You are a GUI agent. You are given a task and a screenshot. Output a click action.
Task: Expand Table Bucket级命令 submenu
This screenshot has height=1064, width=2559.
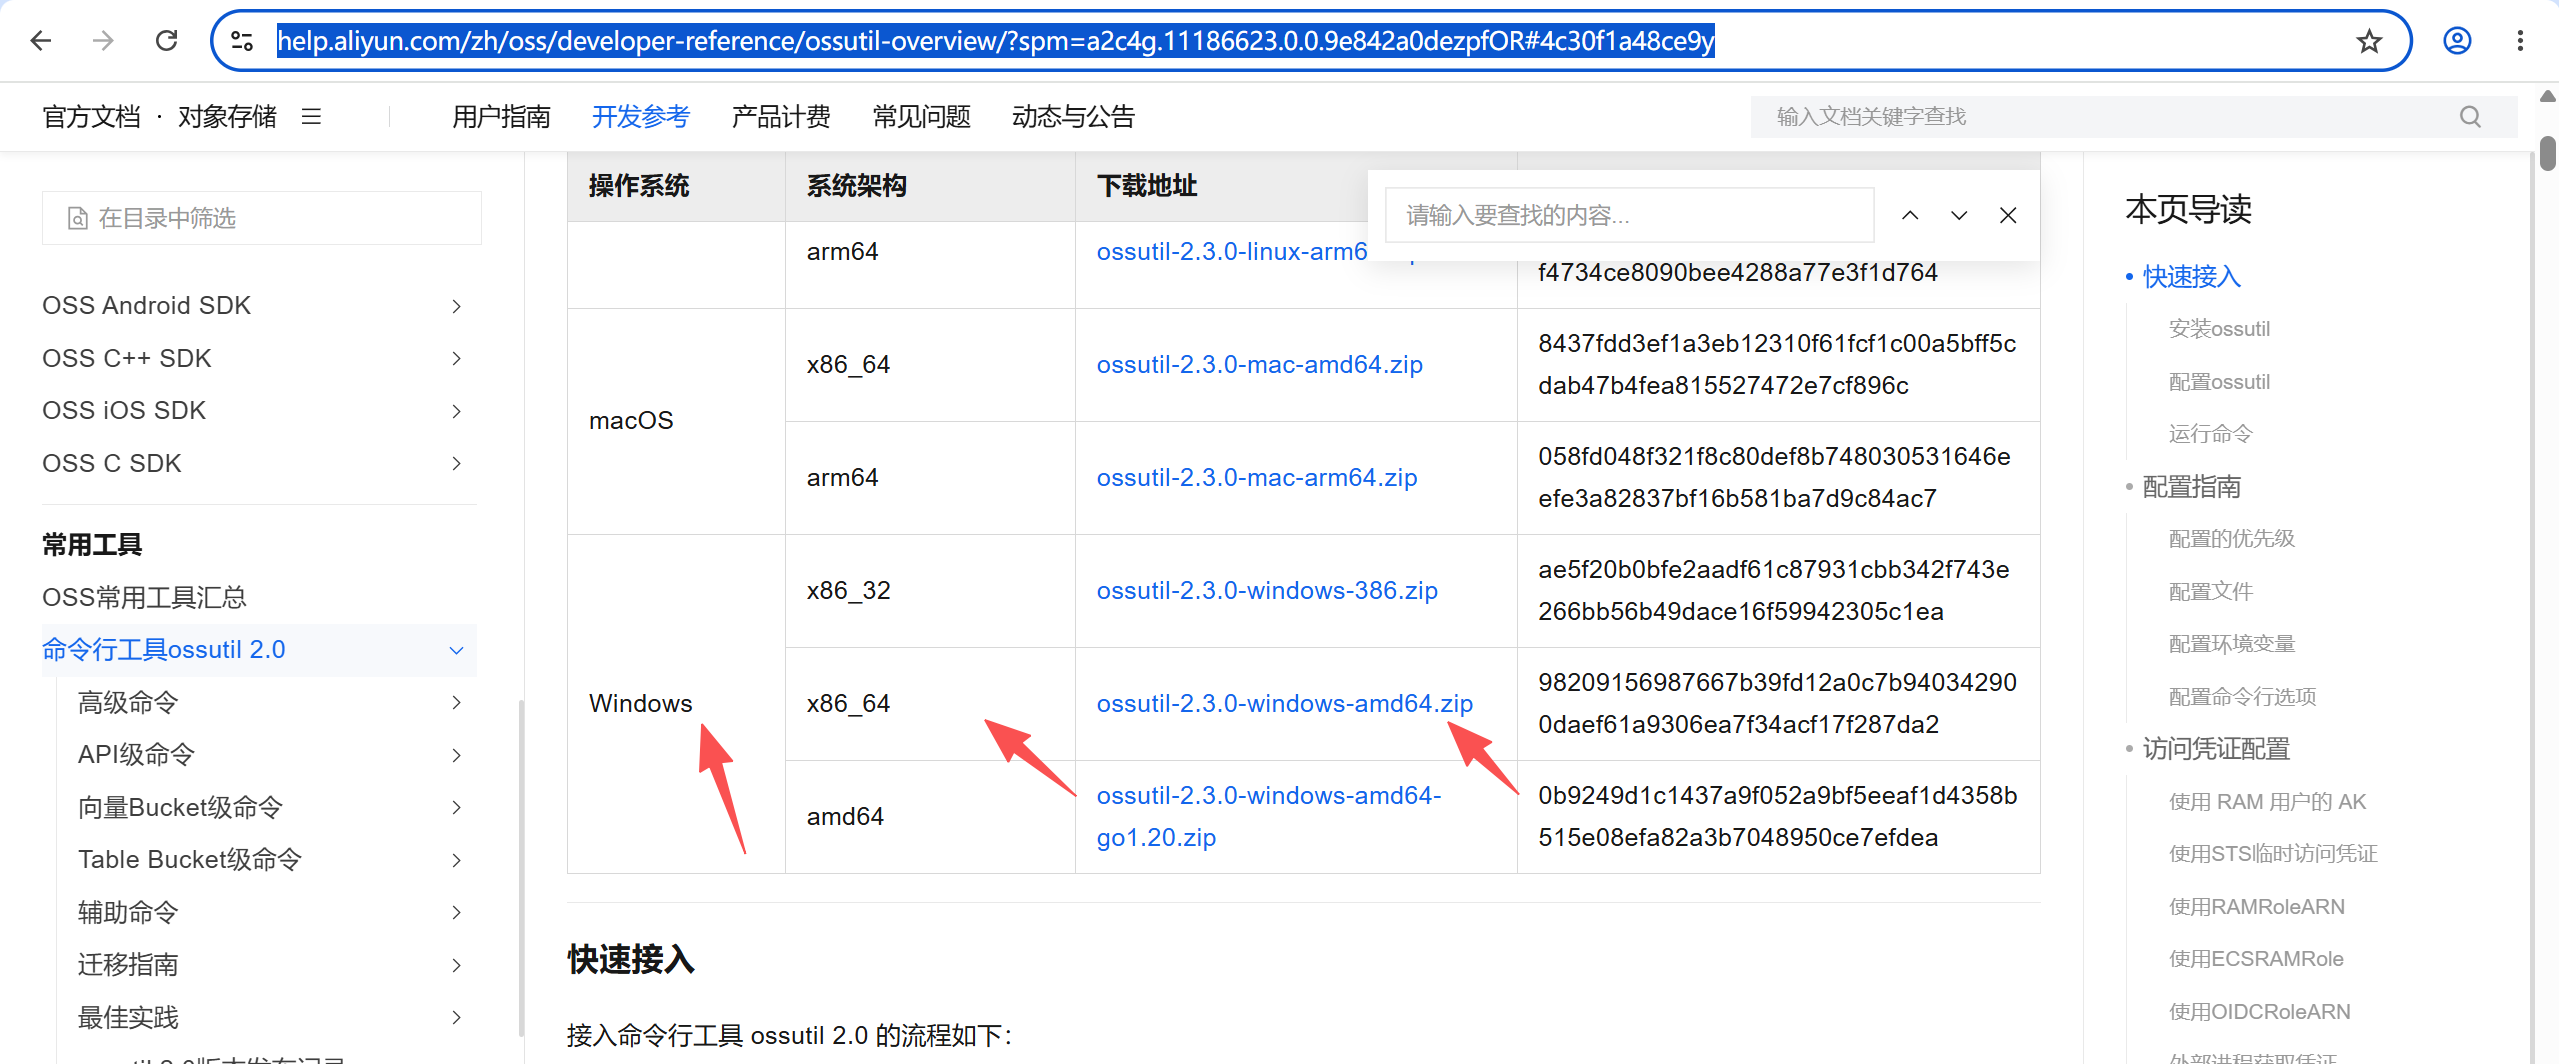tap(456, 860)
